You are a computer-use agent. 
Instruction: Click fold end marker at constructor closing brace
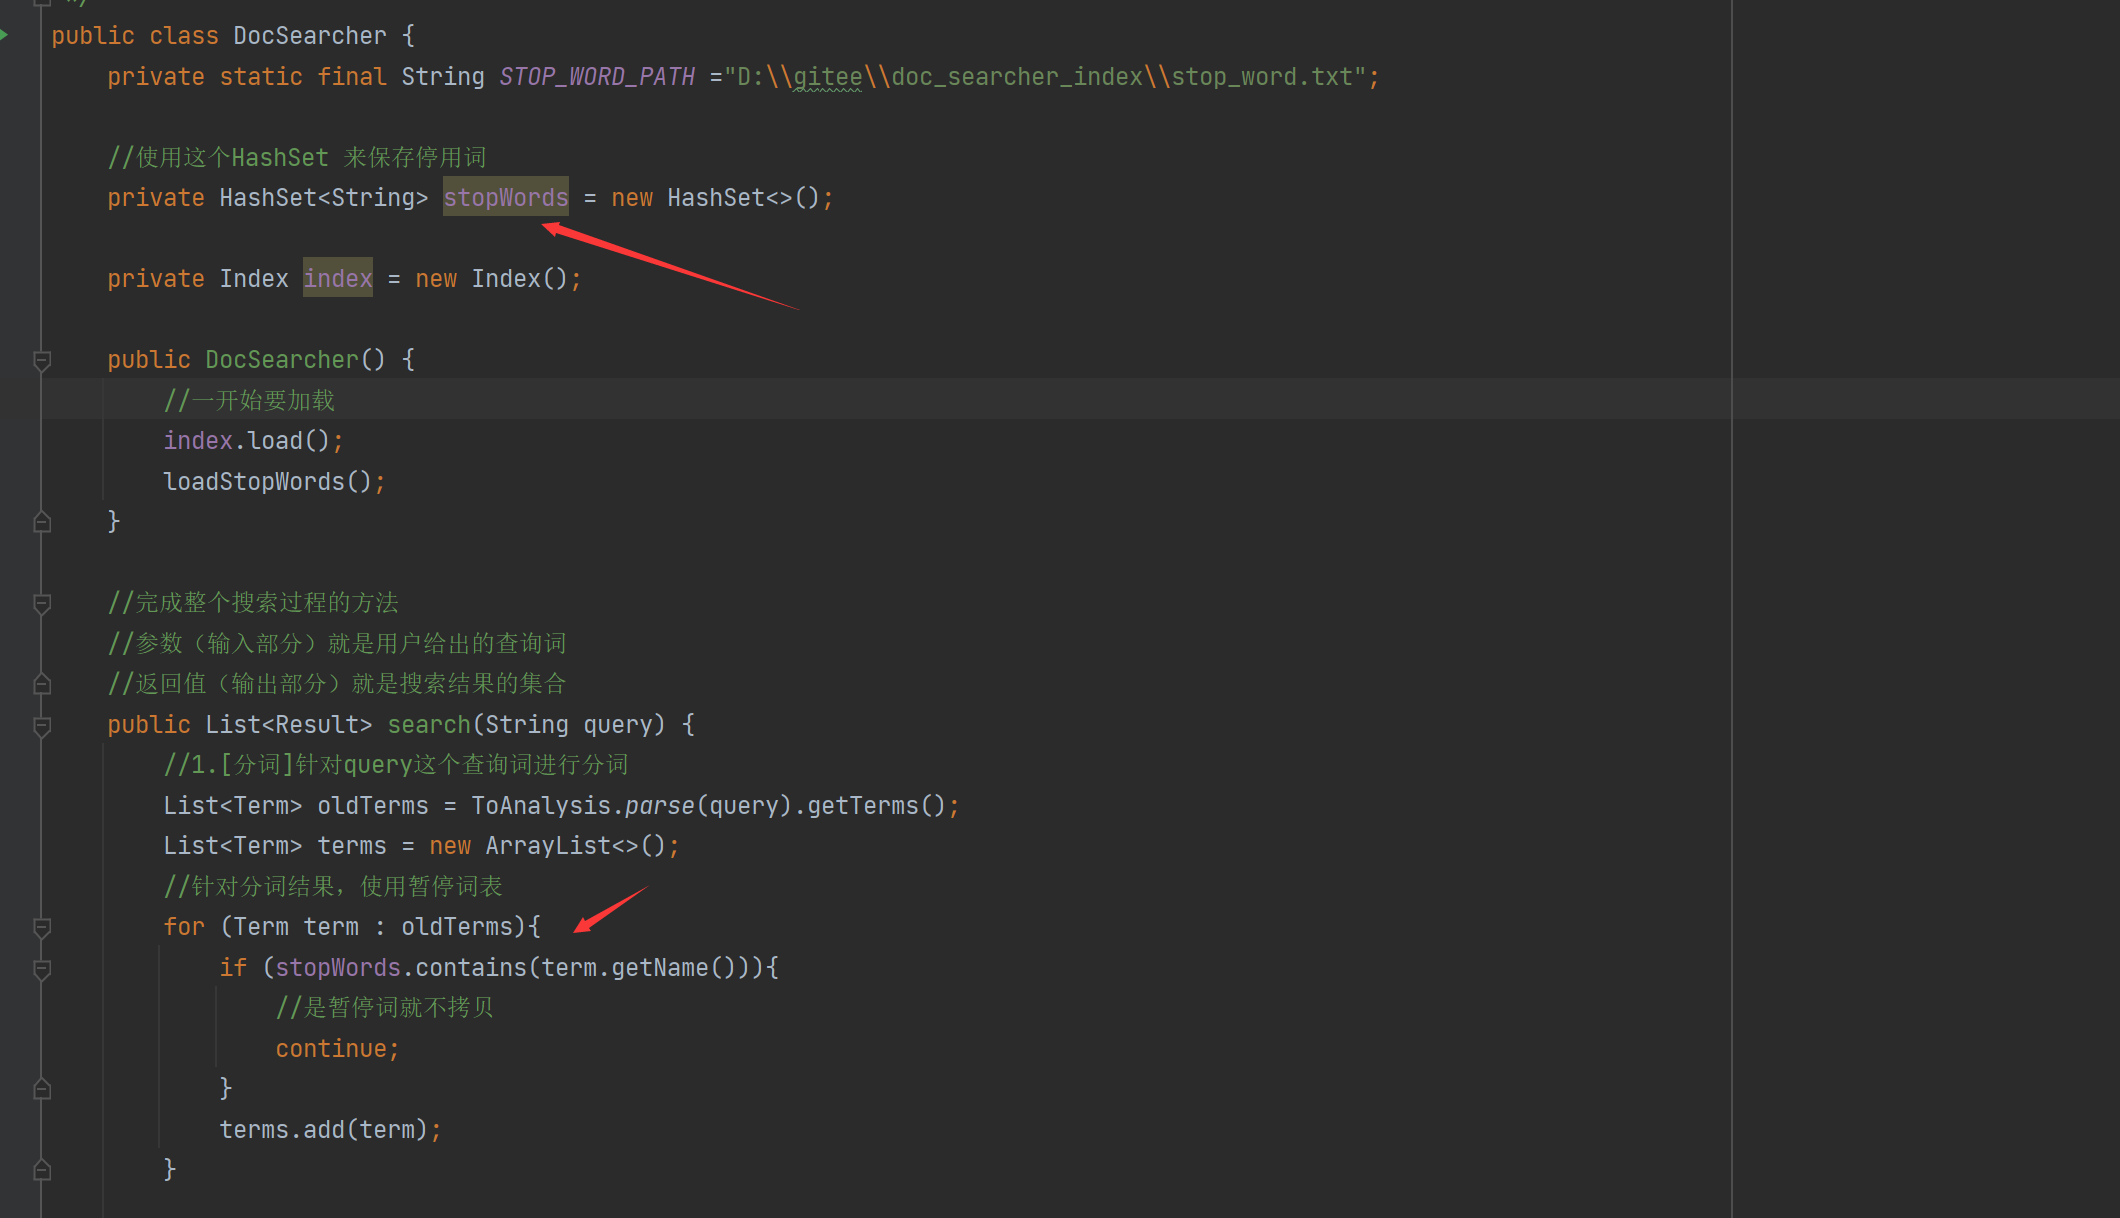coord(42,521)
